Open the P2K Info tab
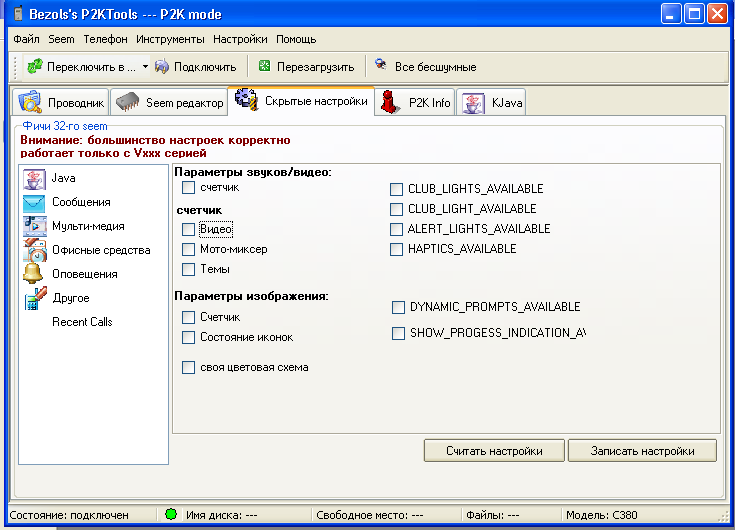Screen dimensions: 735x530 pyautogui.click(x=415, y=102)
